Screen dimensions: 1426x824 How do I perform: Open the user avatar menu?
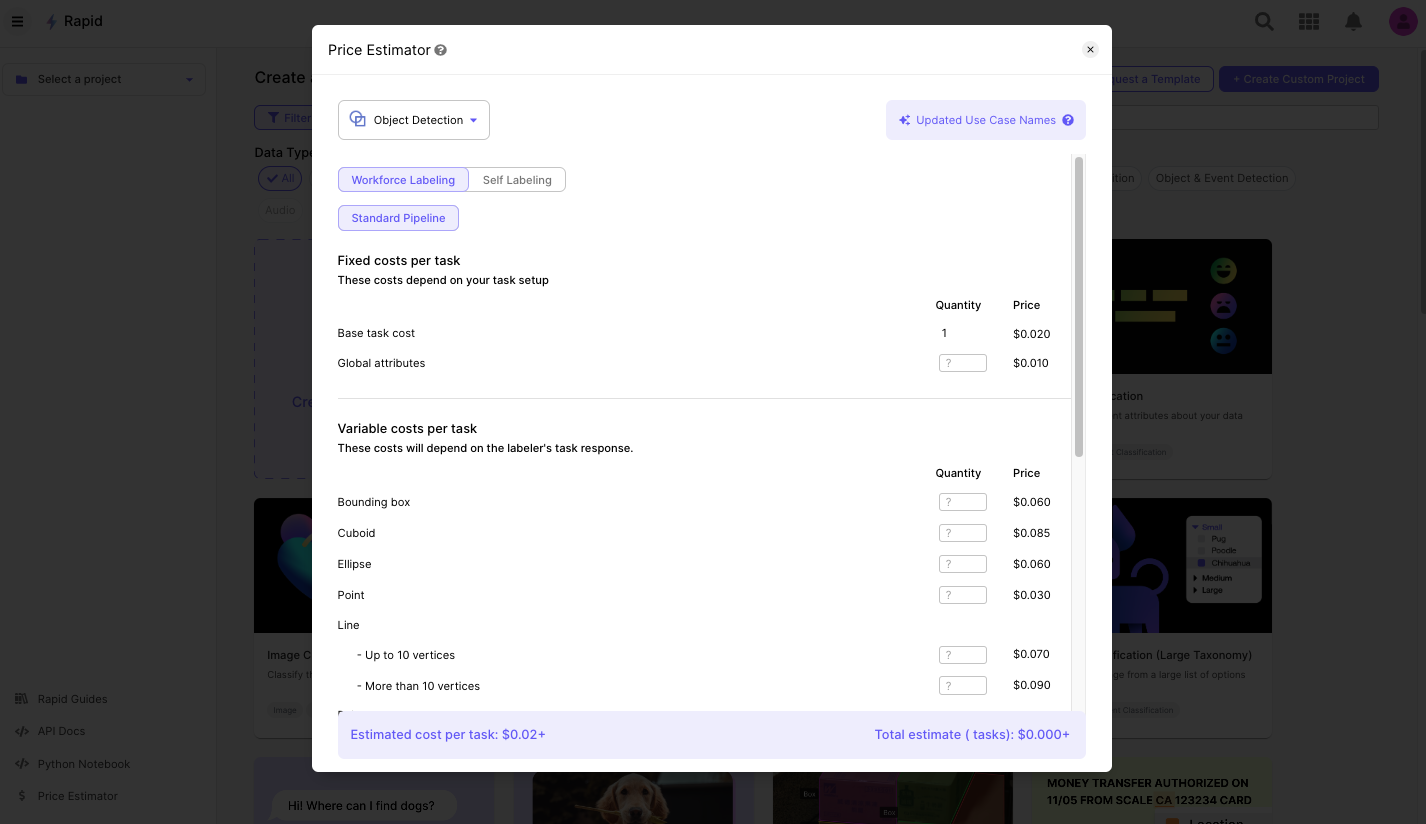click(1403, 21)
